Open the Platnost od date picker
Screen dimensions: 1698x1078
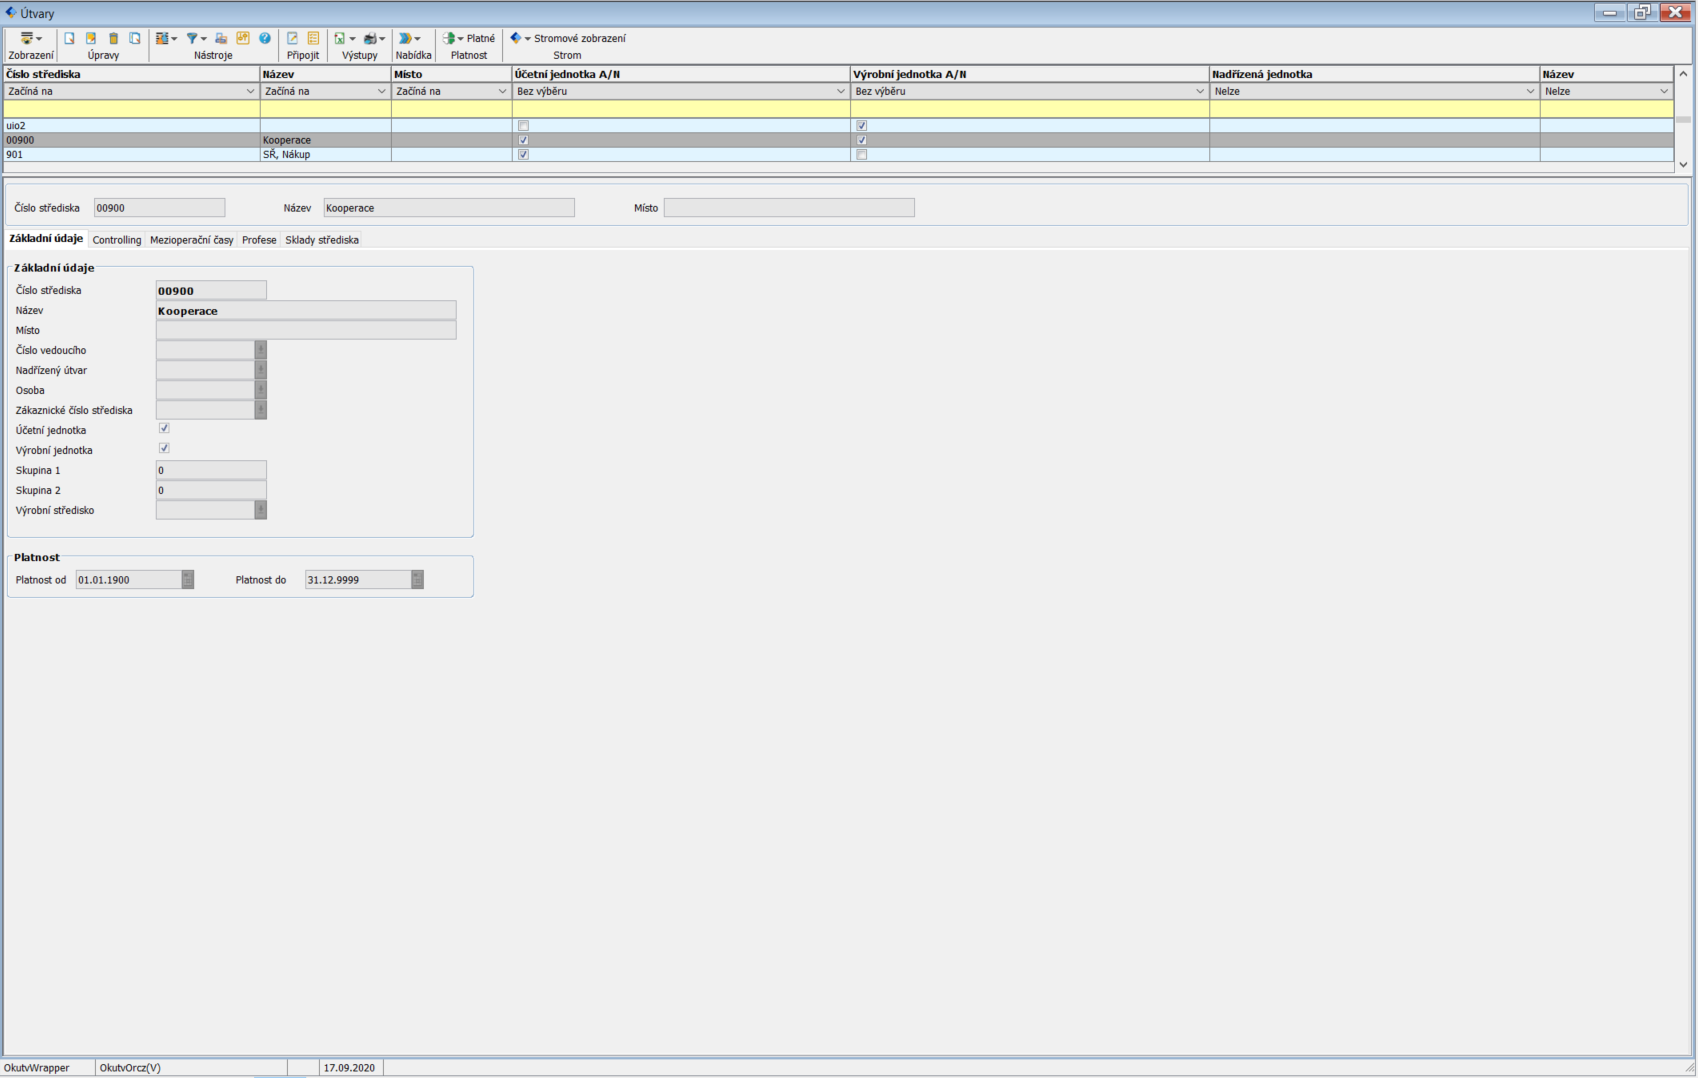(x=187, y=580)
